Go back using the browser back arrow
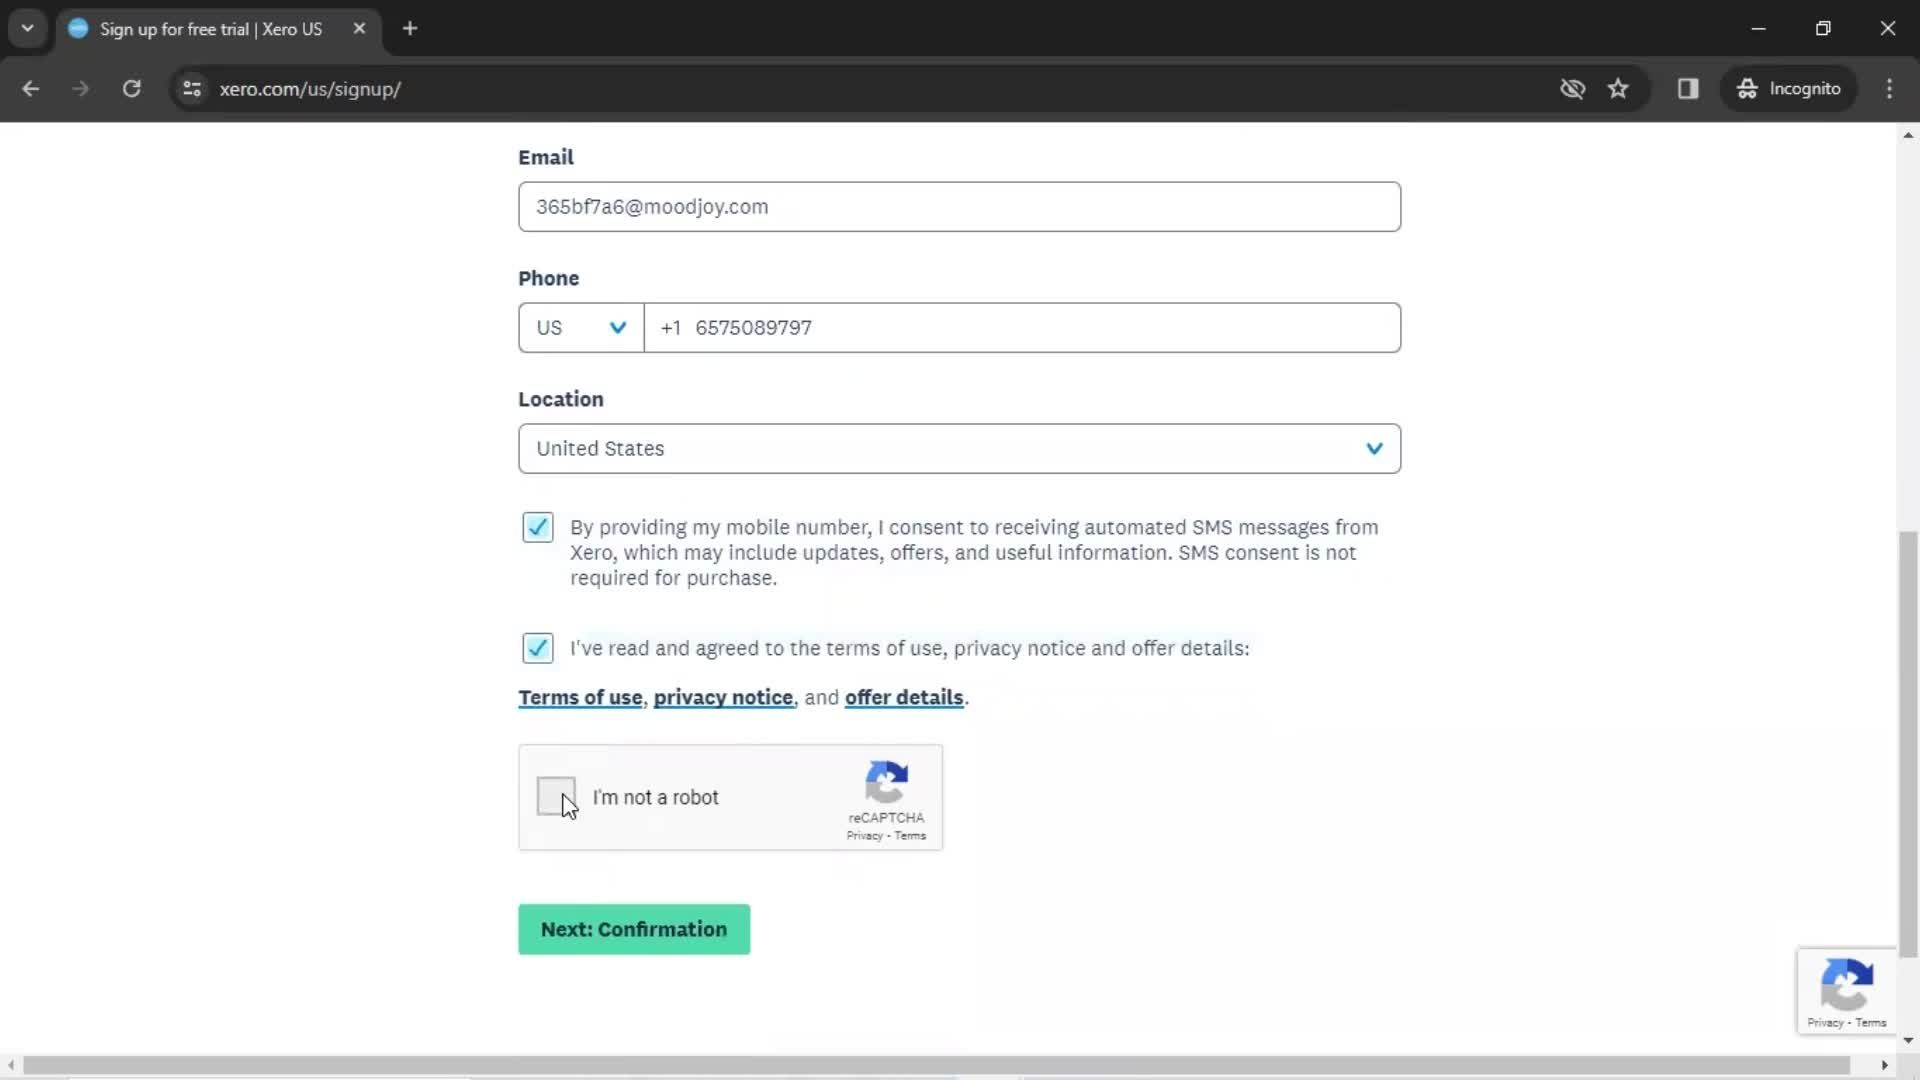 30,89
